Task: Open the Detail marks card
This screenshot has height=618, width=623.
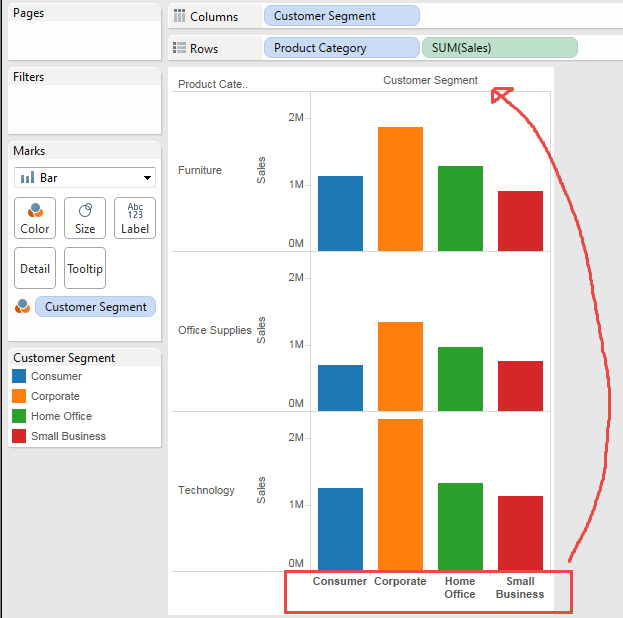Action: point(35,268)
